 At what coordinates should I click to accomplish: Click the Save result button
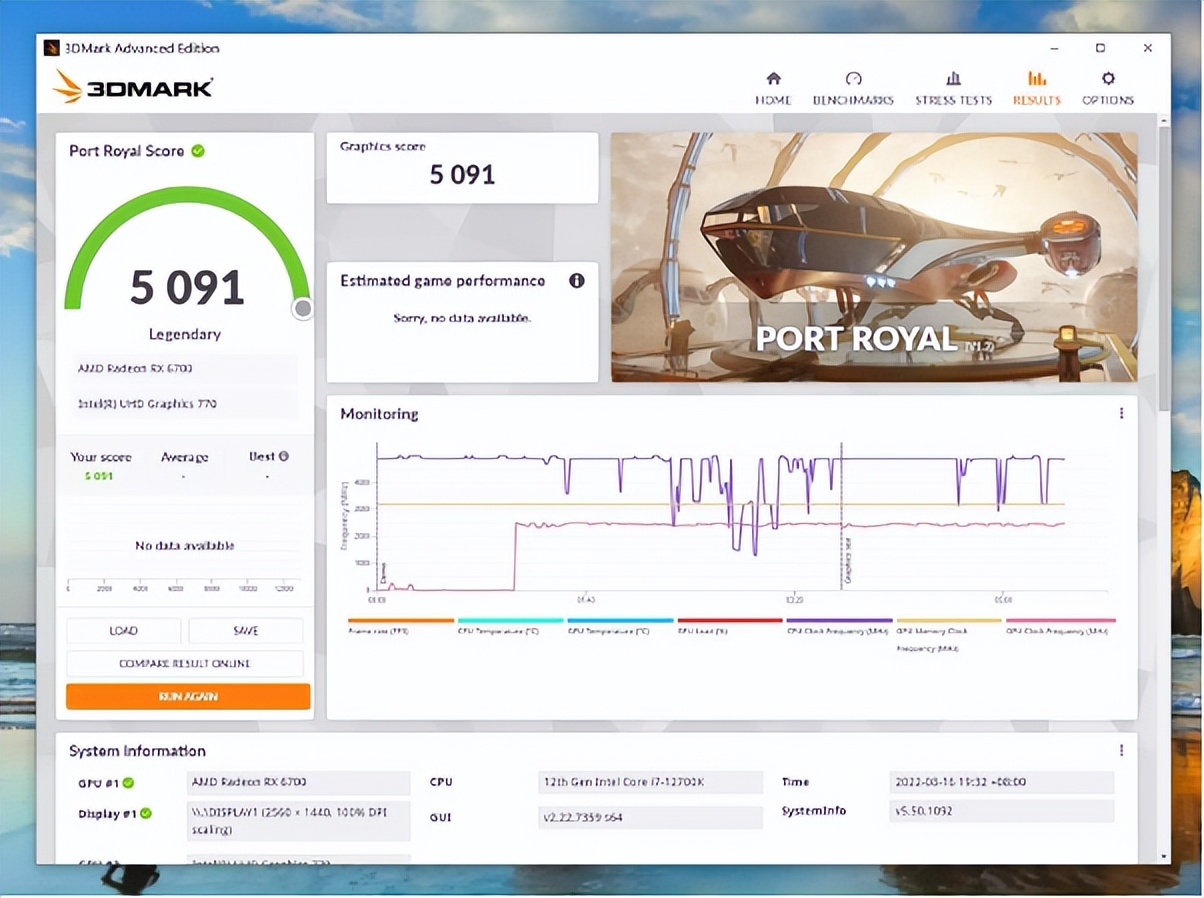[245, 631]
